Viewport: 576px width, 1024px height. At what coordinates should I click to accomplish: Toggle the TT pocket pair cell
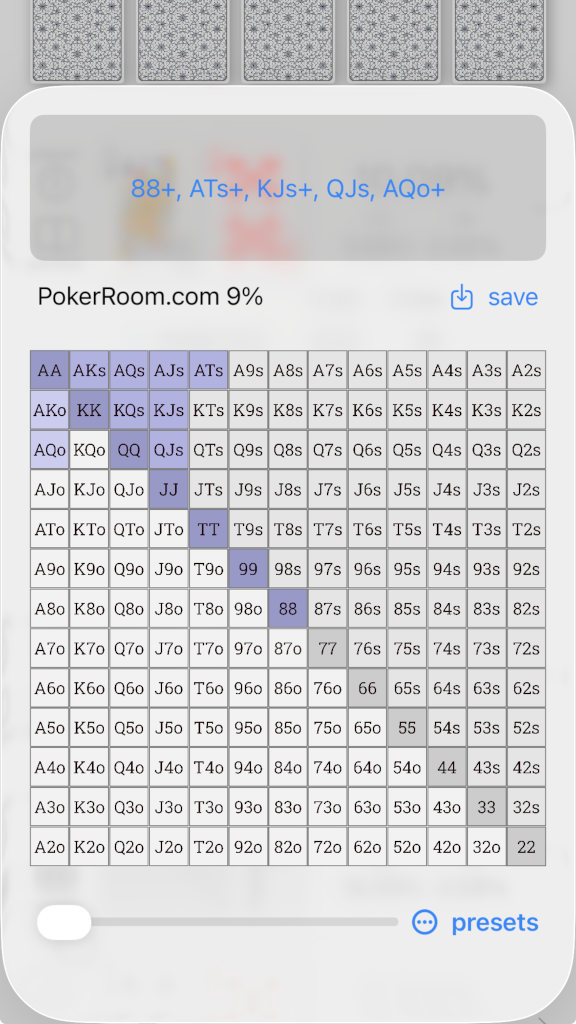pyautogui.click(x=208, y=529)
